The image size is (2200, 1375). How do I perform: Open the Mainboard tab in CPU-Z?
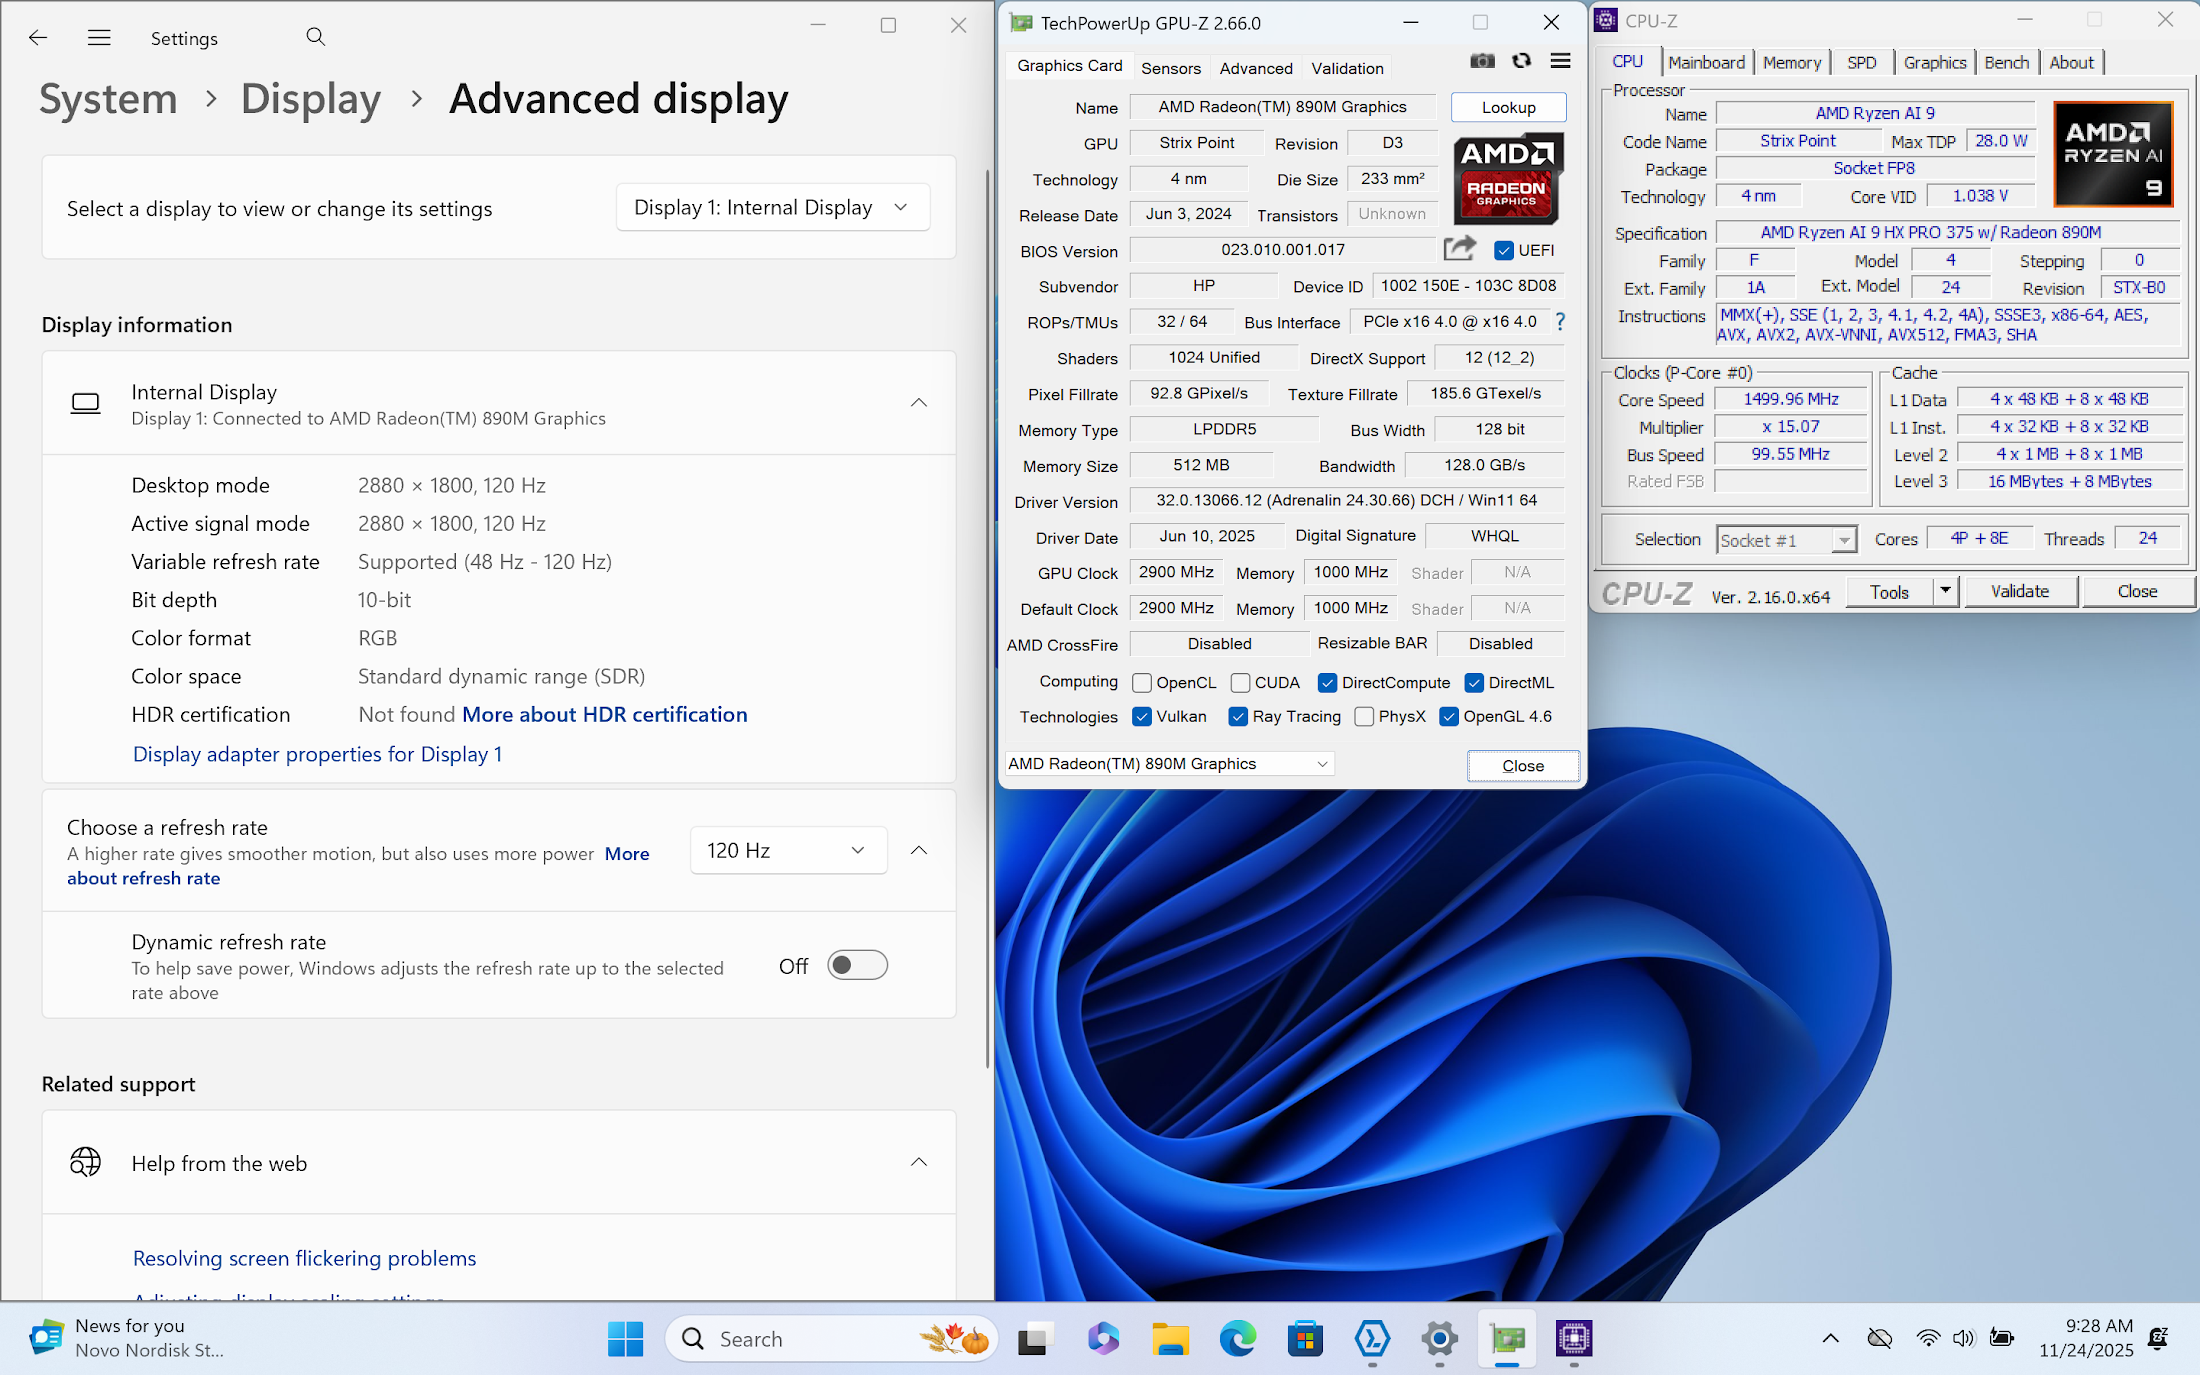pos(1706,62)
